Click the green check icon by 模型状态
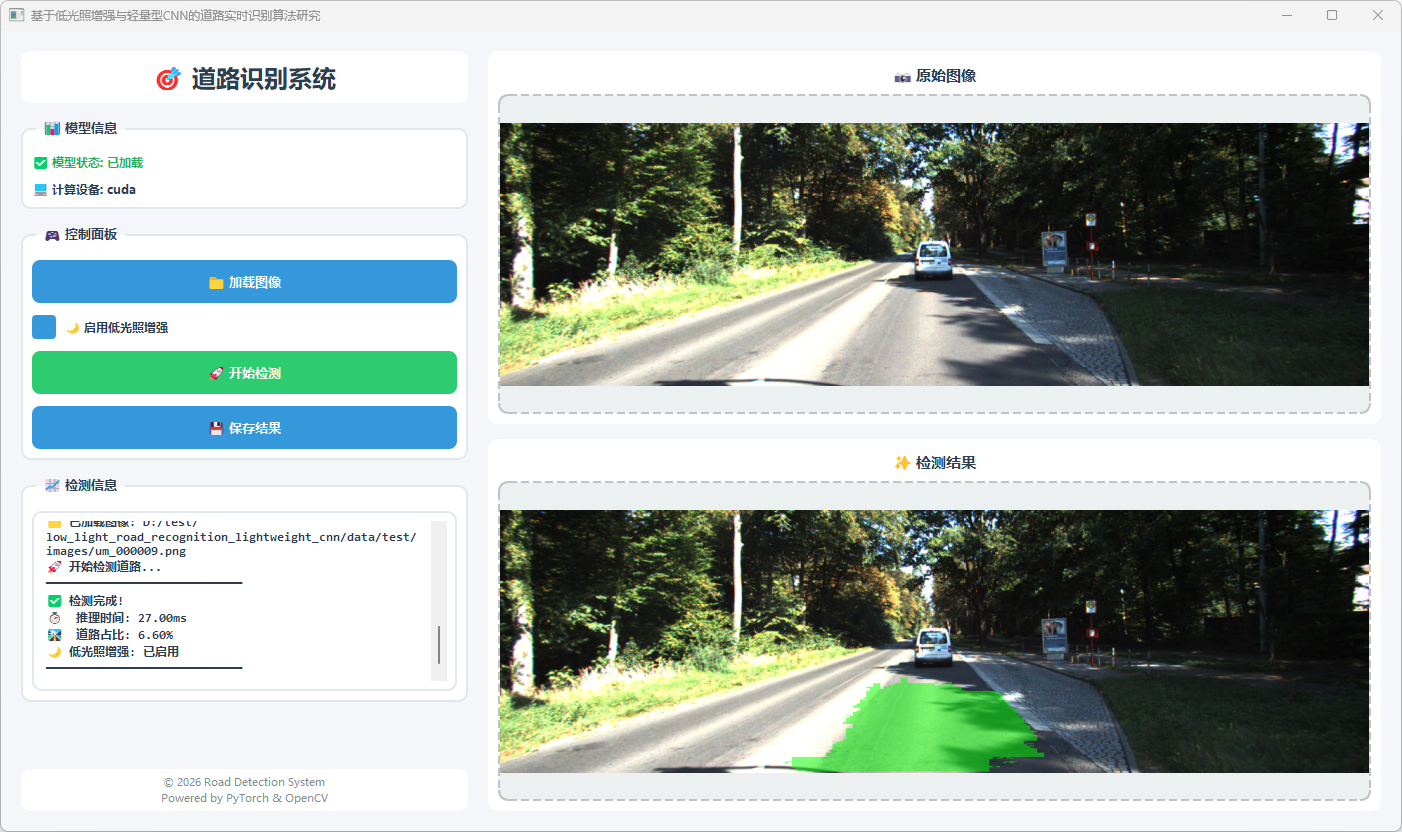 click(x=41, y=163)
